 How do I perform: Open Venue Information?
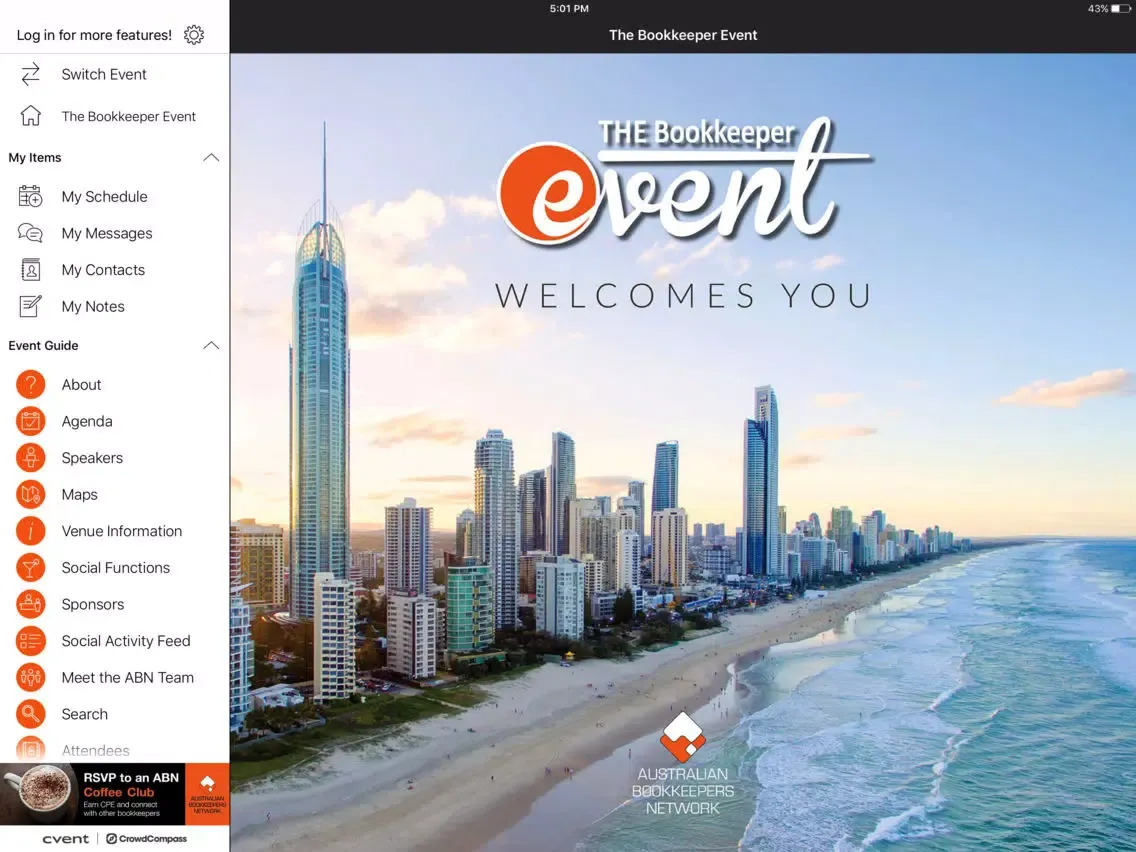(x=114, y=531)
